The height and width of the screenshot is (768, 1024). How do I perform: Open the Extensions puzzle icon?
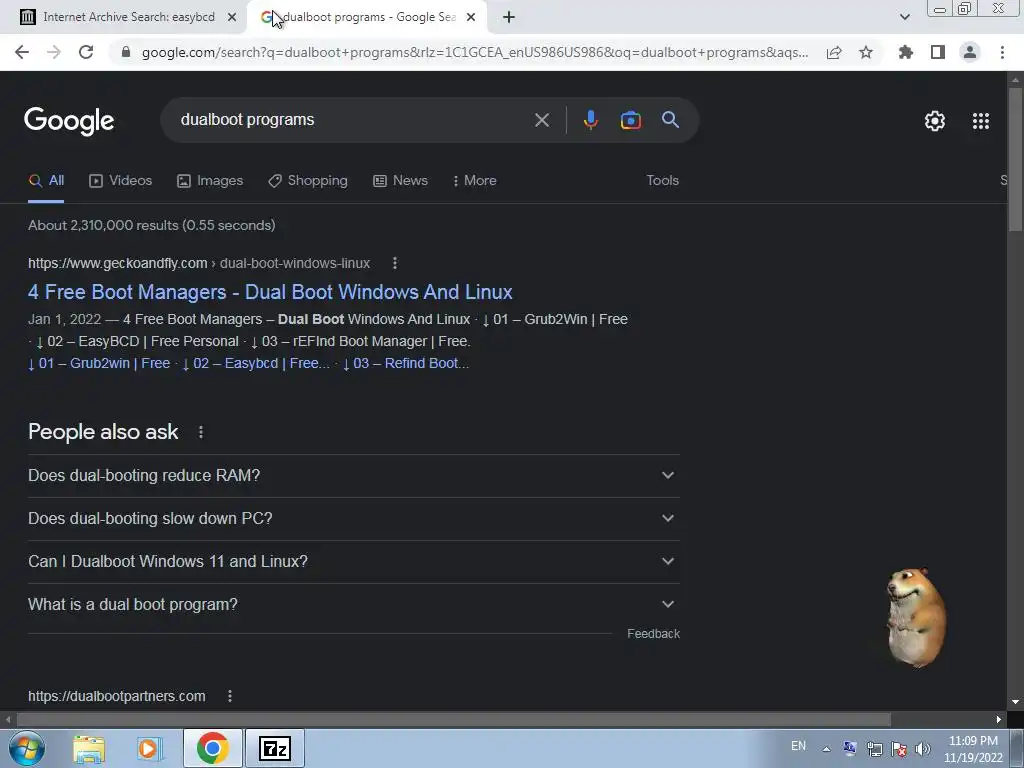tap(906, 52)
